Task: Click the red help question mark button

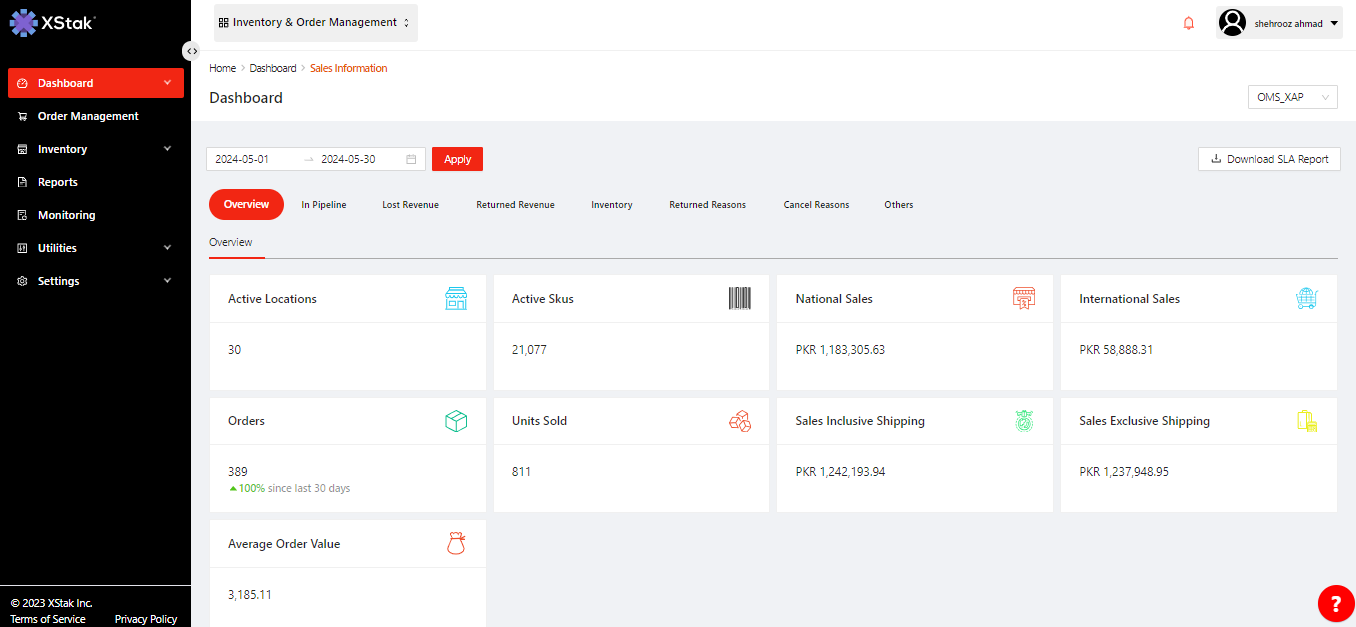Action: [1335, 602]
